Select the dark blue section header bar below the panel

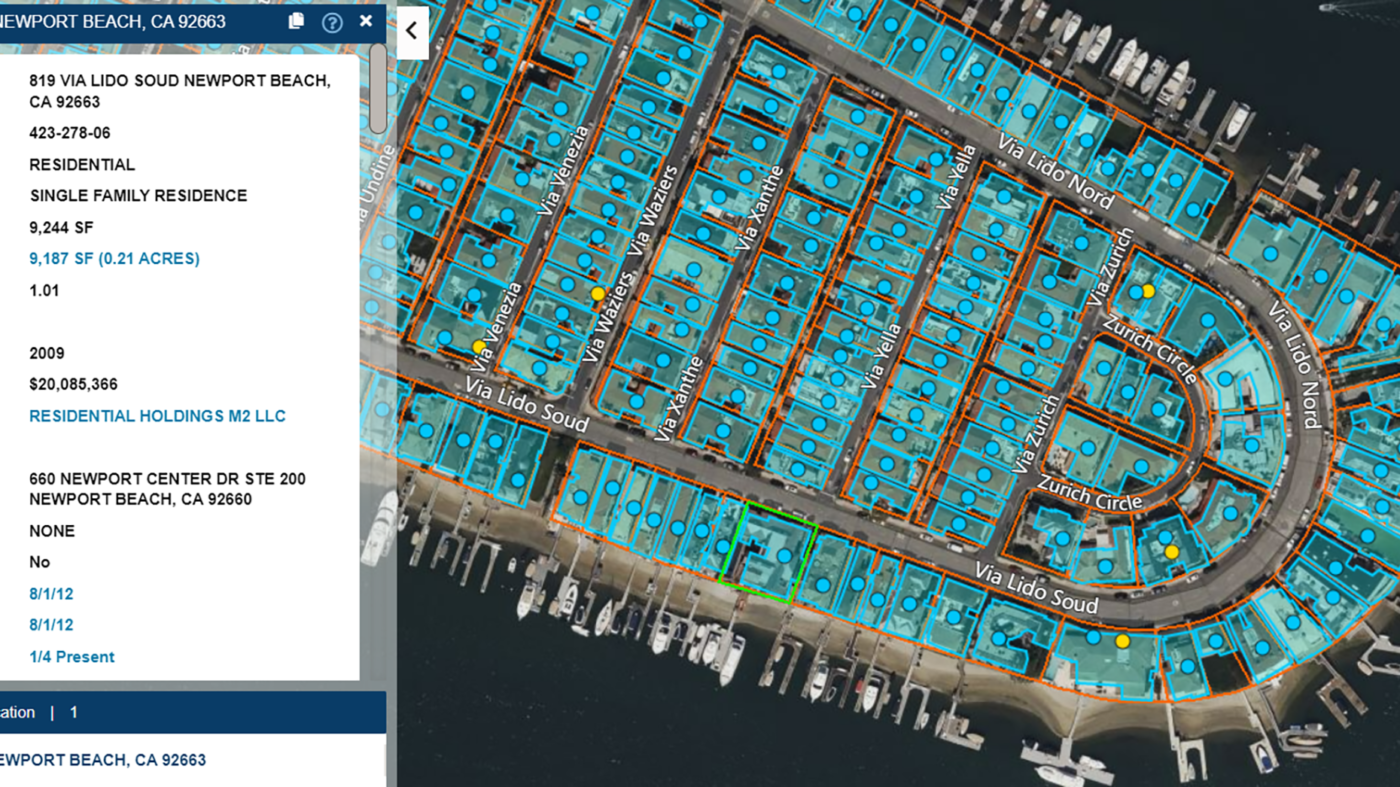point(190,712)
